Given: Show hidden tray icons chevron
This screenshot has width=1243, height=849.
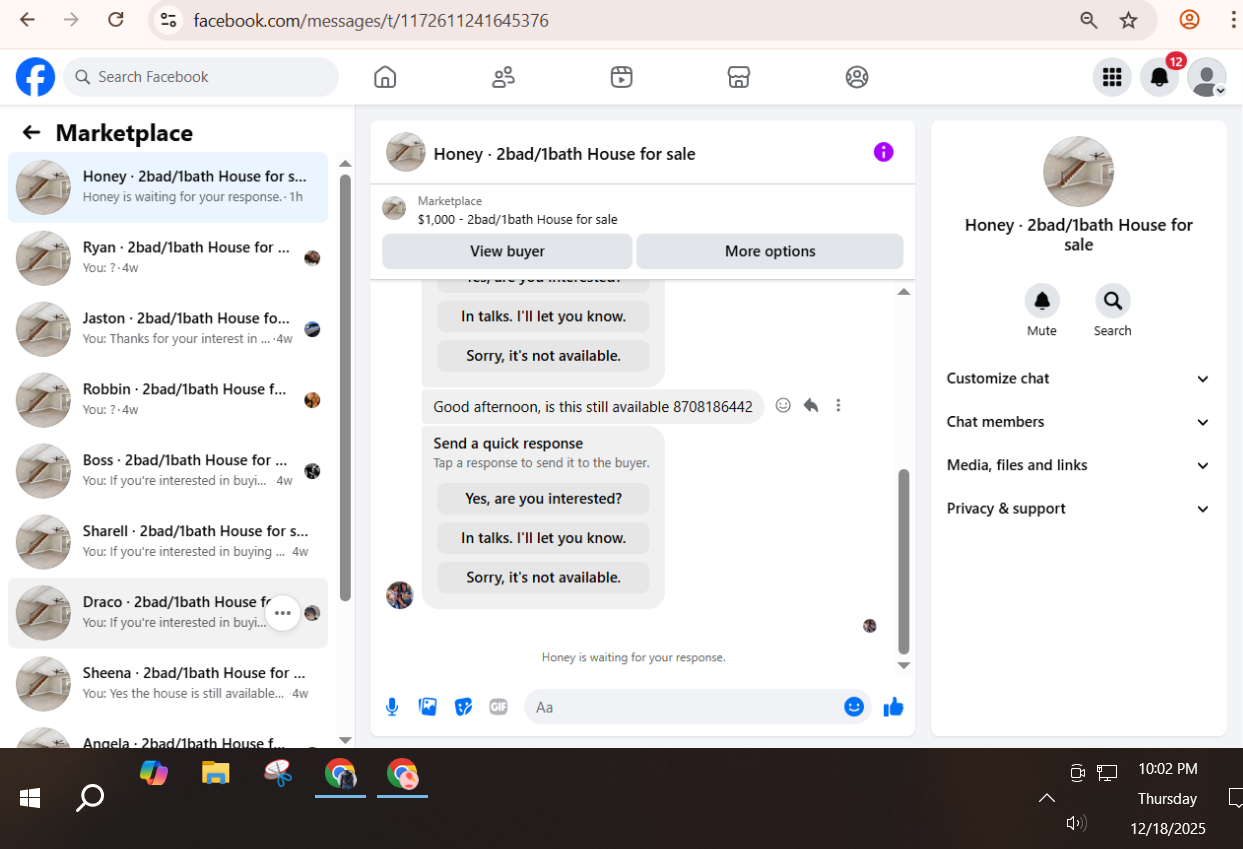Looking at the screenshot, I should 1046,798.
